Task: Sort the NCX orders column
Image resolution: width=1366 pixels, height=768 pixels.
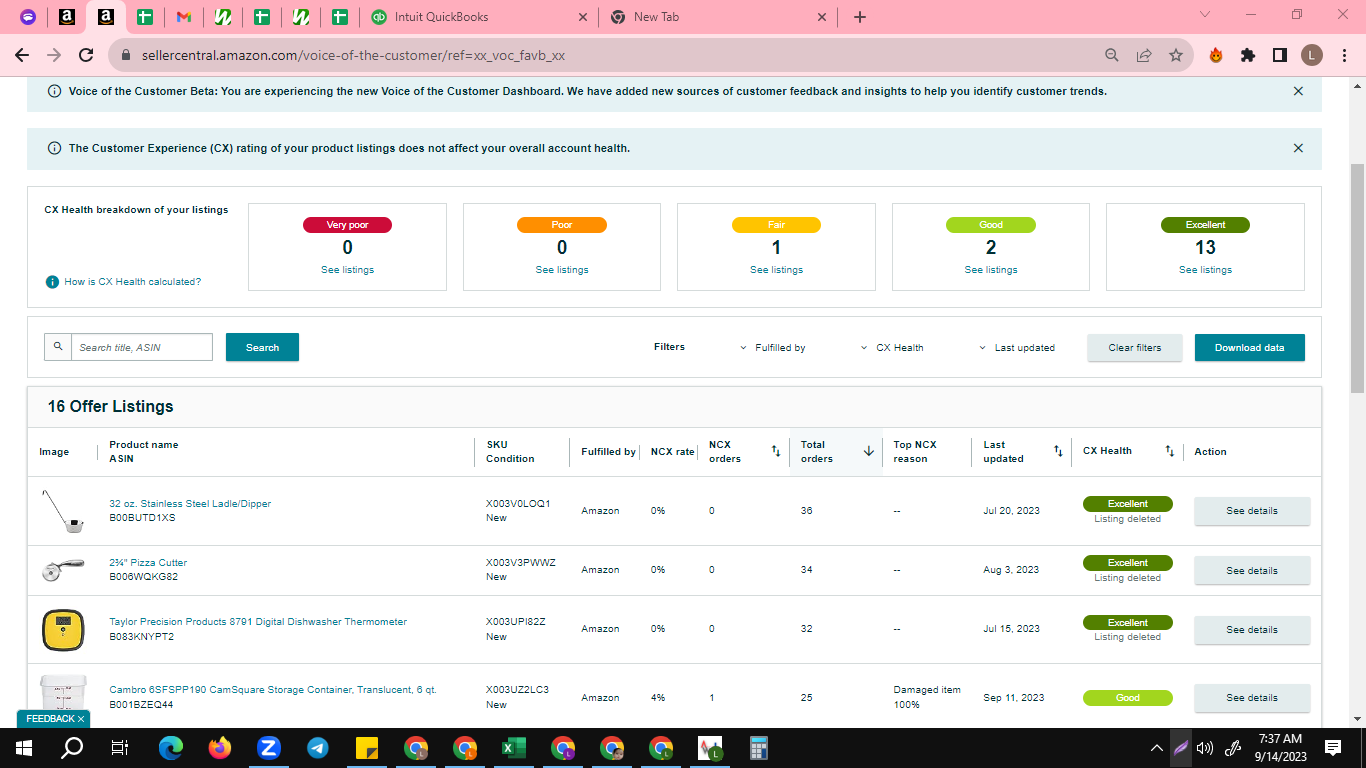Action: (x=776, y=451)
